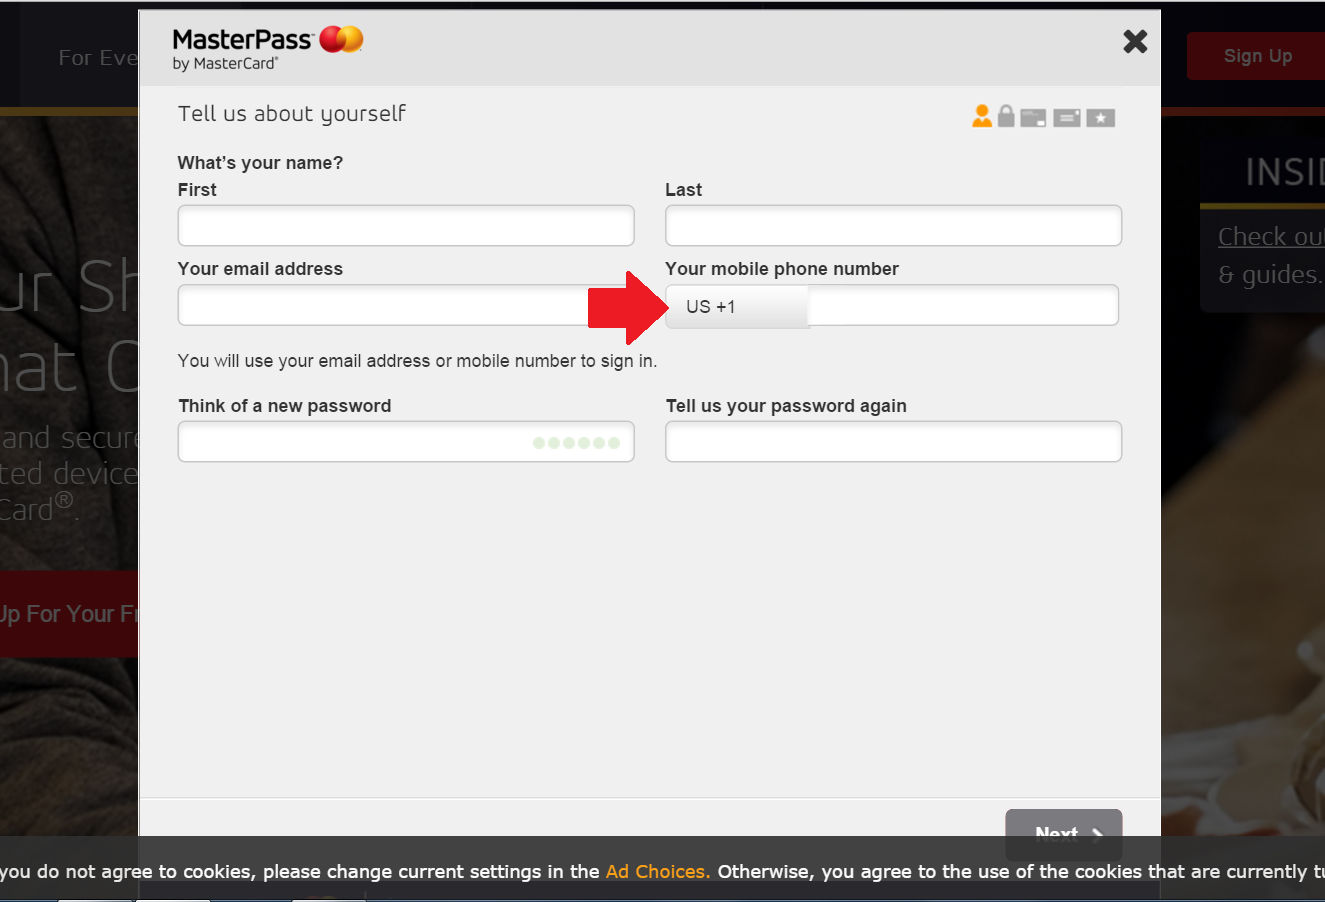Click the password strength dots indicator
The height and width of the screenshot is (902, 1325).
577,443
